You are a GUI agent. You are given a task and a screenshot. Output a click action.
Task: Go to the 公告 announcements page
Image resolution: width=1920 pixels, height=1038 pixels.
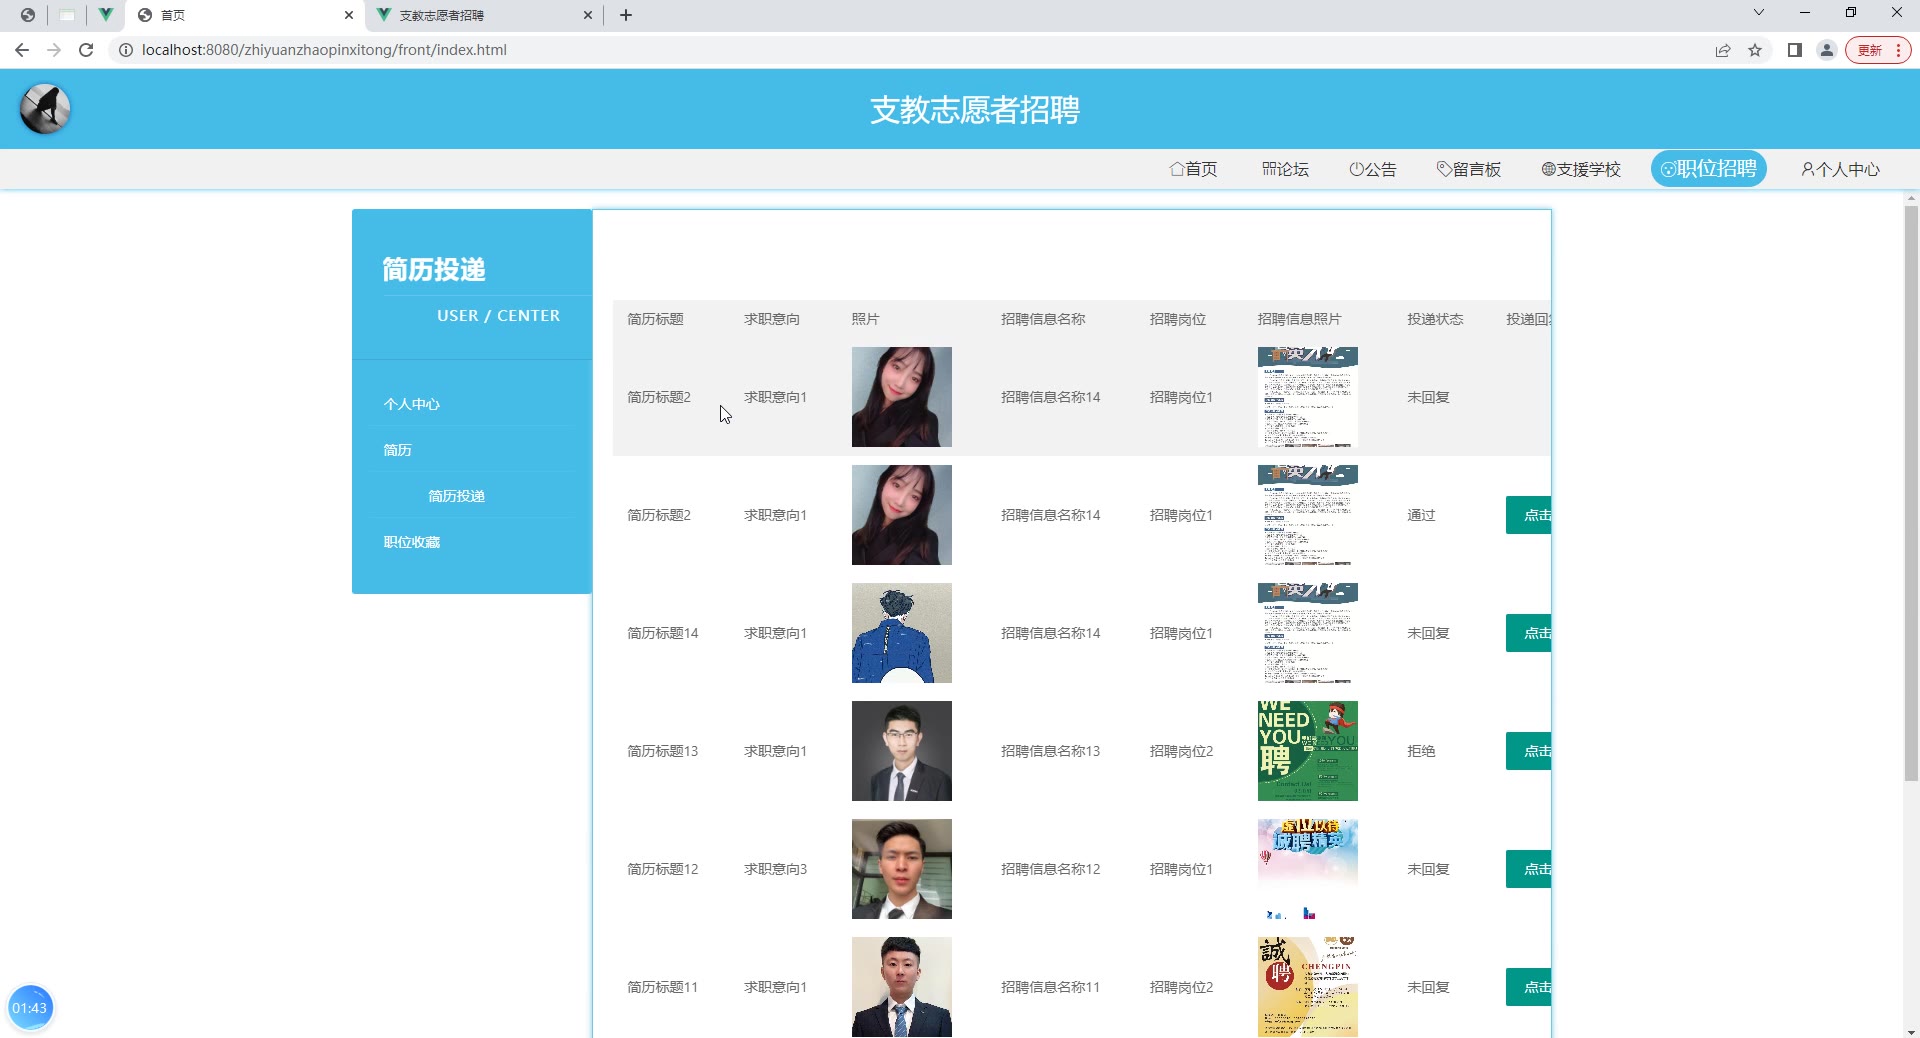click(1372, 169)
